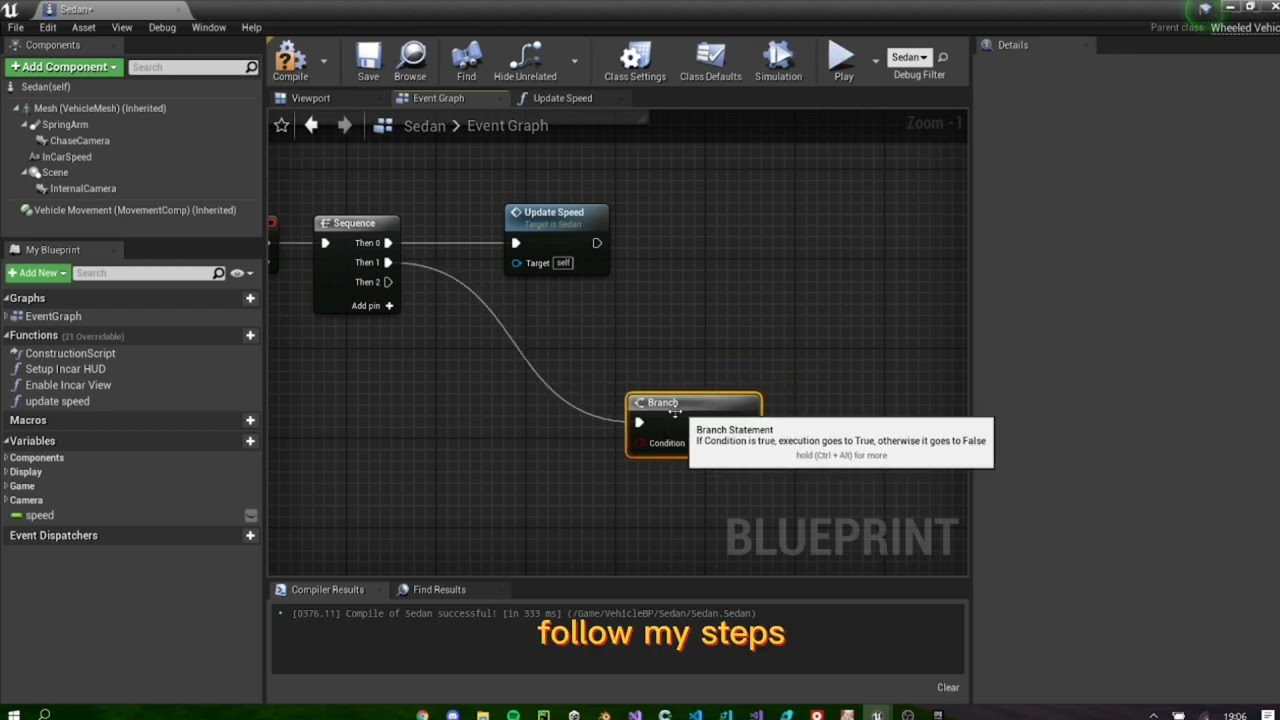The image size is (1280, 720).
Task: Open Class Settings
Action: pyautogui.click(x=635, y=62)
